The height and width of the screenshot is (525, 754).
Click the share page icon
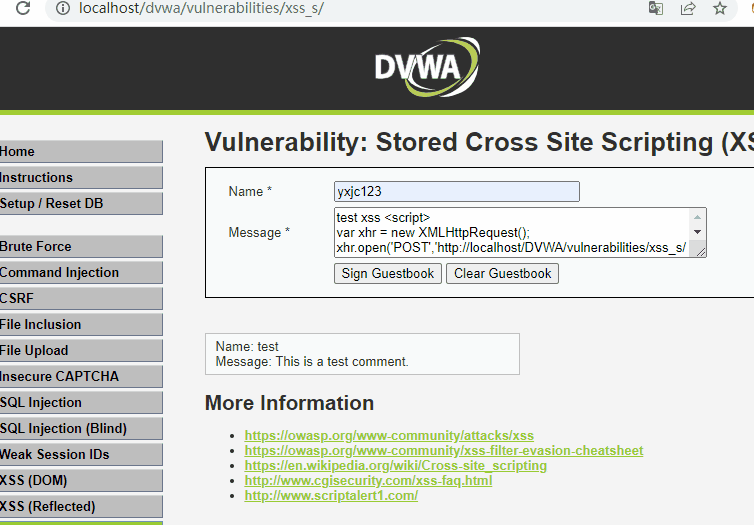point(688,8)
